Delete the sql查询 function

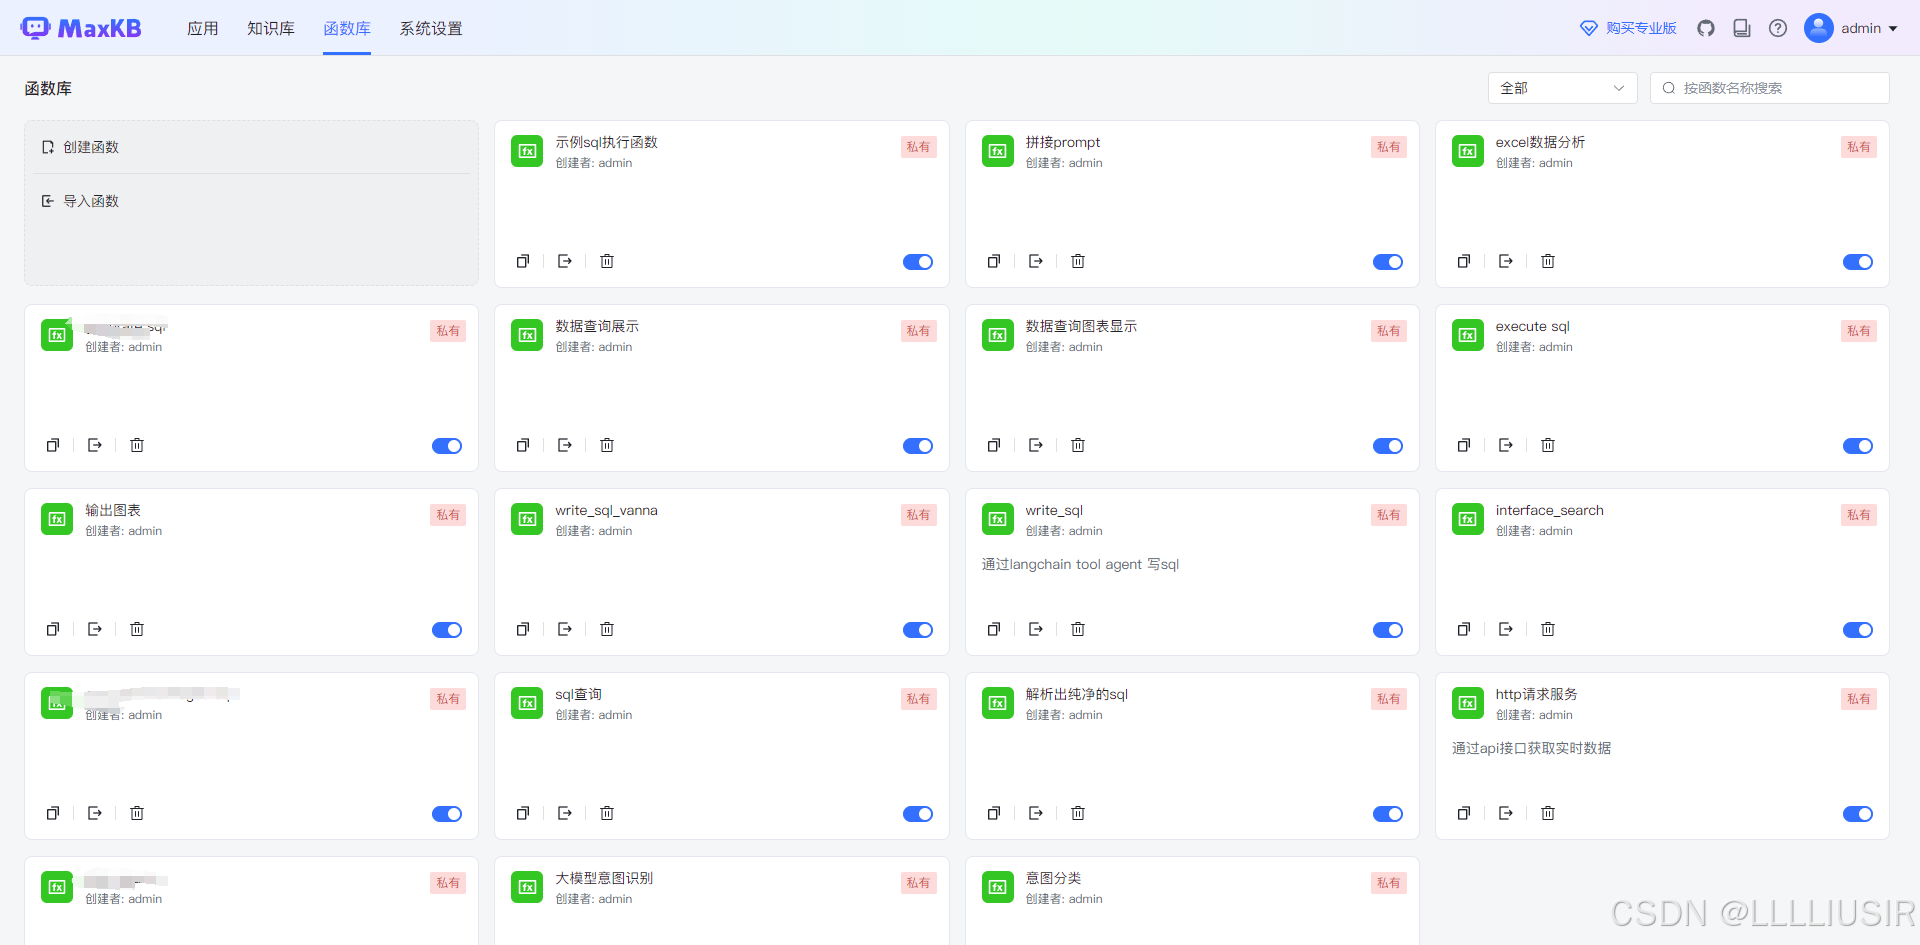[607, 813]
